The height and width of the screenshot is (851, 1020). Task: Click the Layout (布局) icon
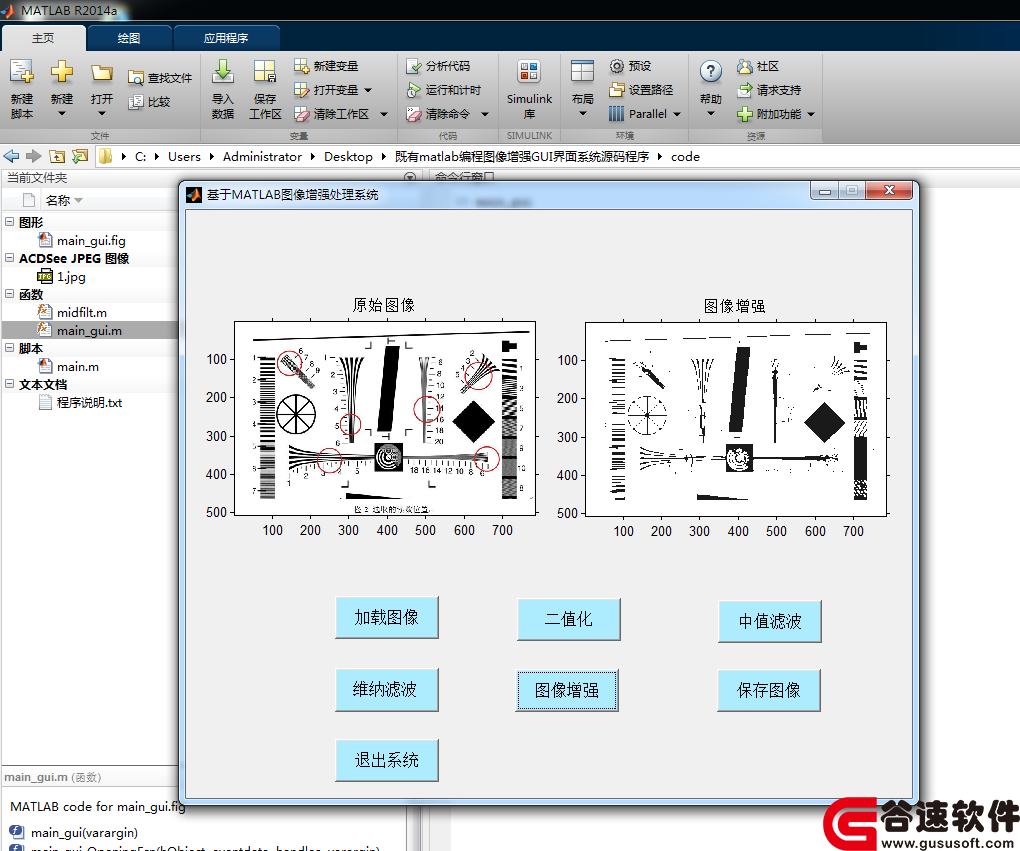click(582, 72)
